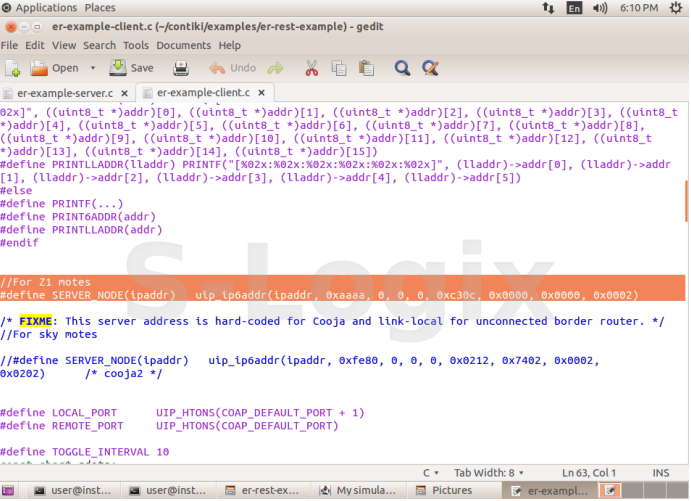Switch to first user@inst... terminal window

pyautogui.click(x=73, y=490)
